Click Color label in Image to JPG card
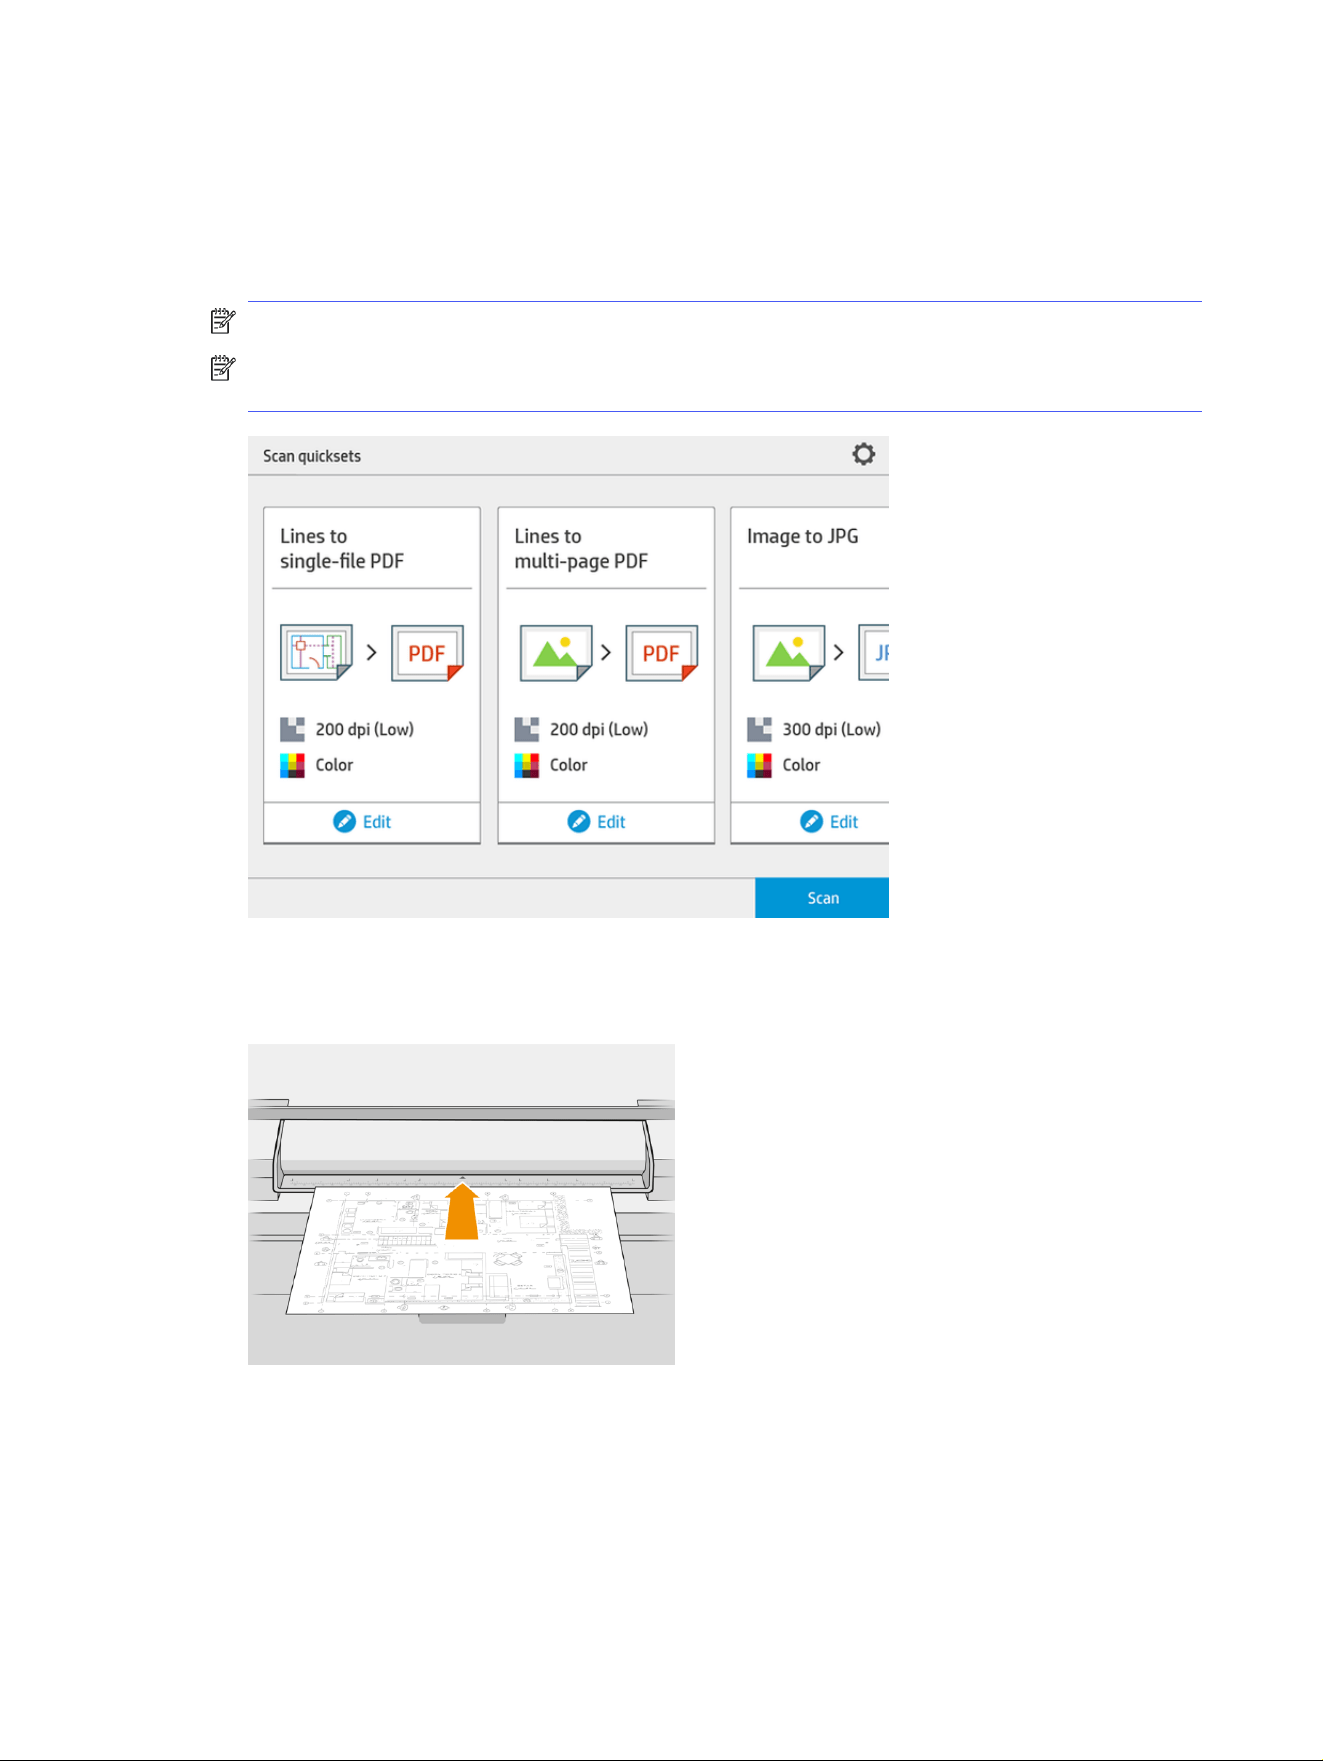 (x=801, y=765)
